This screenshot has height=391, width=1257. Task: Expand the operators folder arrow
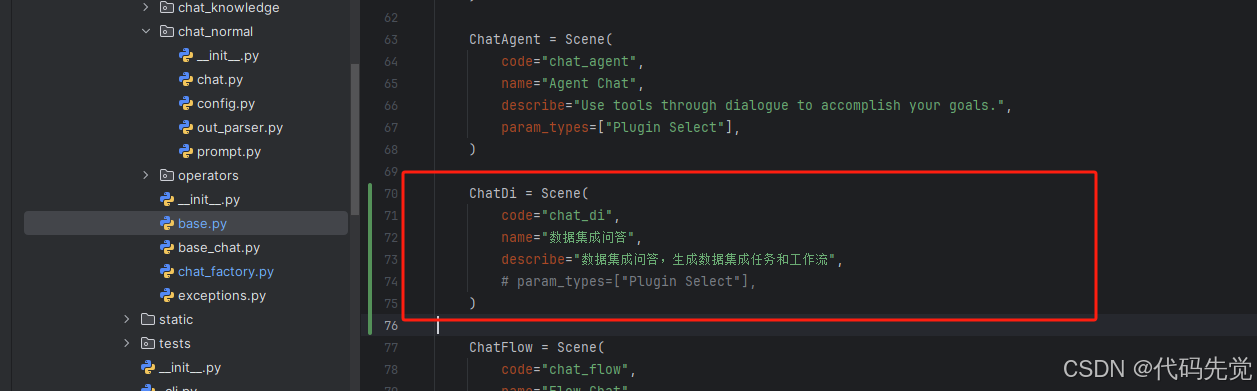click(146, 176)
